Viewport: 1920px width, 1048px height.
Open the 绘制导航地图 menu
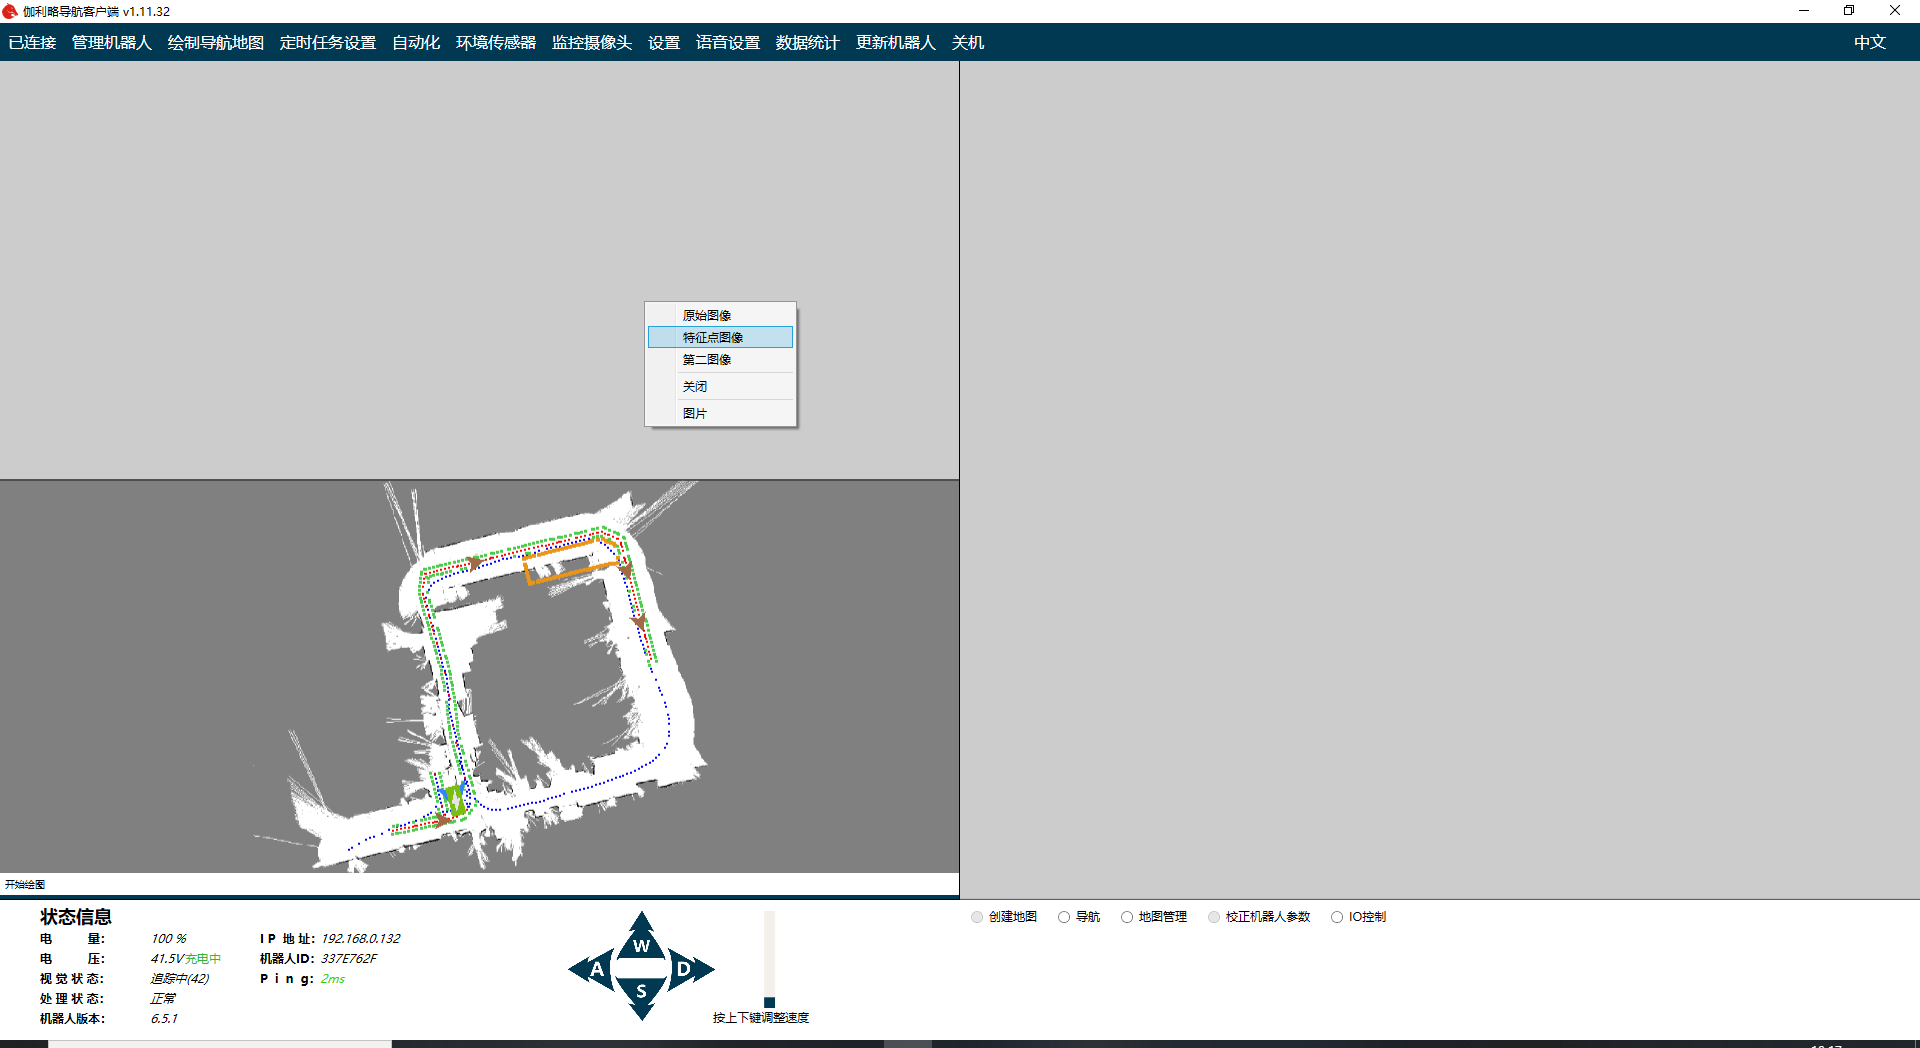pos(215,42)
